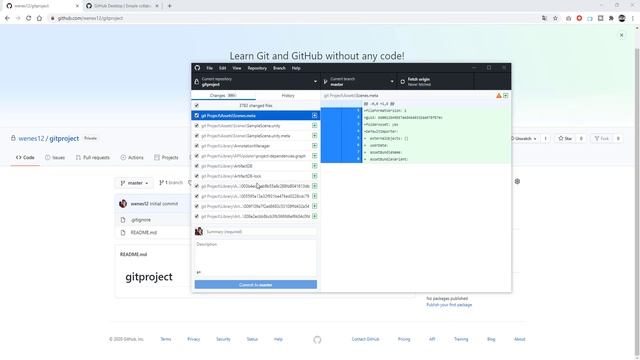Open the gitproject repository link
The image size is (640, 360).
pos(64,138)
